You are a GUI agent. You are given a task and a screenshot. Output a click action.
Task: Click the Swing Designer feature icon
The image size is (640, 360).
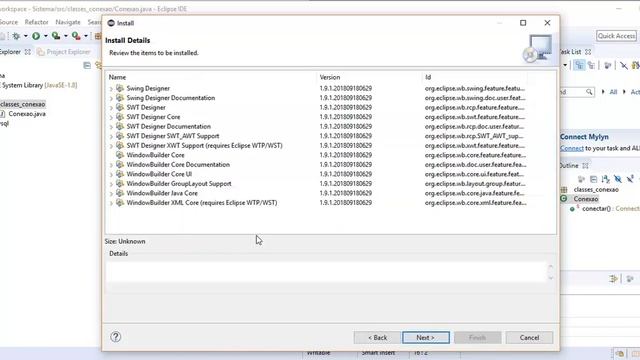click(x=120, y=88)
